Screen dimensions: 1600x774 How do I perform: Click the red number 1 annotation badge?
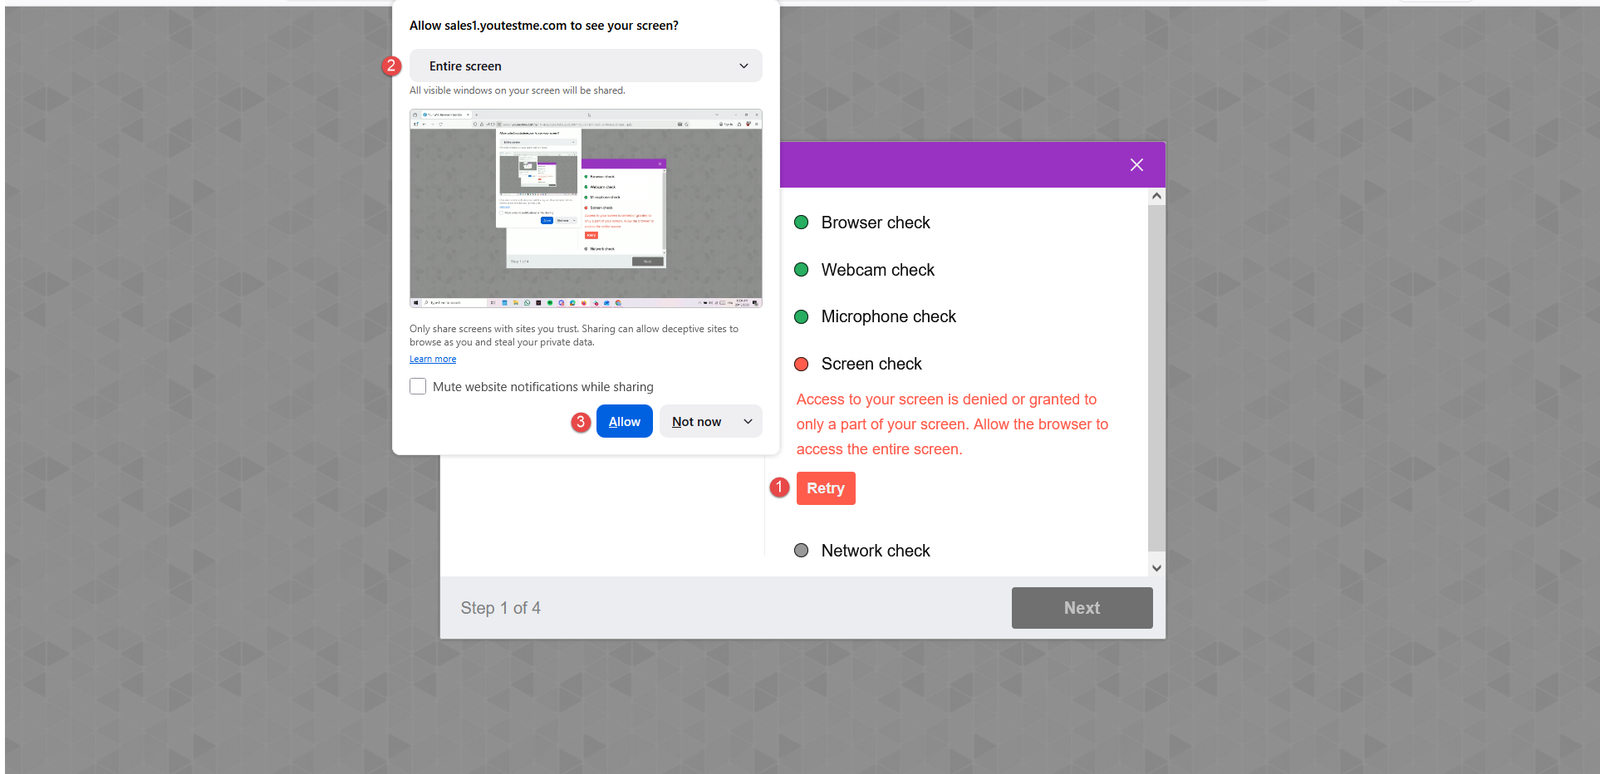click(780, 487)
